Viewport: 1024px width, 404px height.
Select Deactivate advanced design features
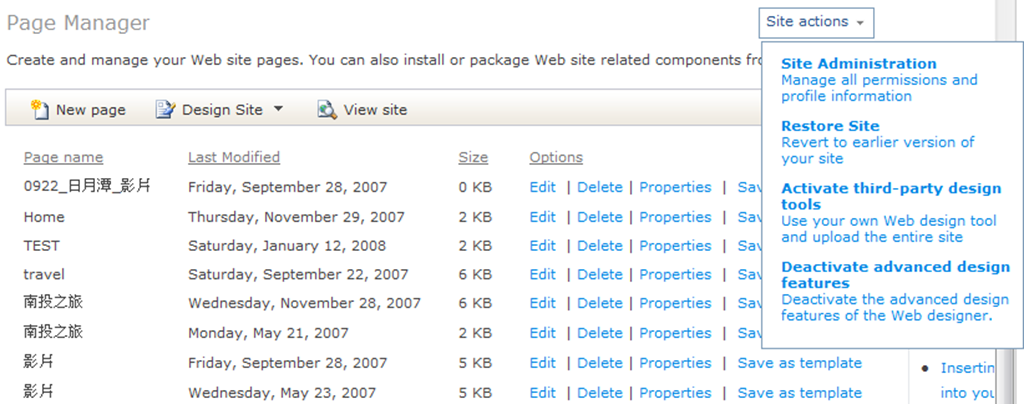click(x=895, y=275)
